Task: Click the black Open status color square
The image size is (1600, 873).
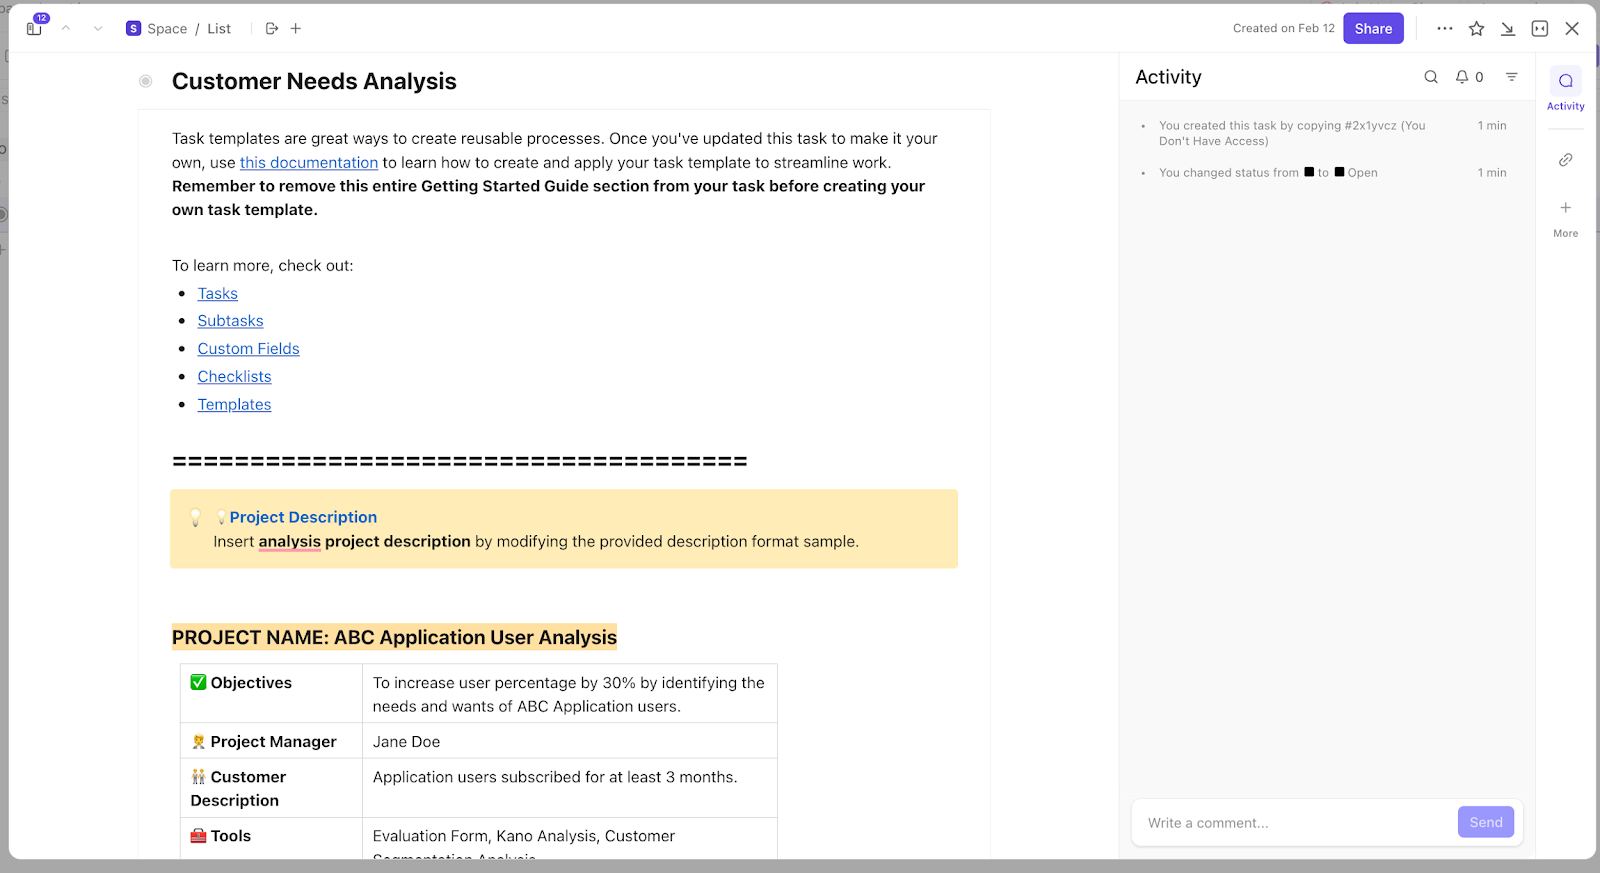Action: (x=1340, y=172)
